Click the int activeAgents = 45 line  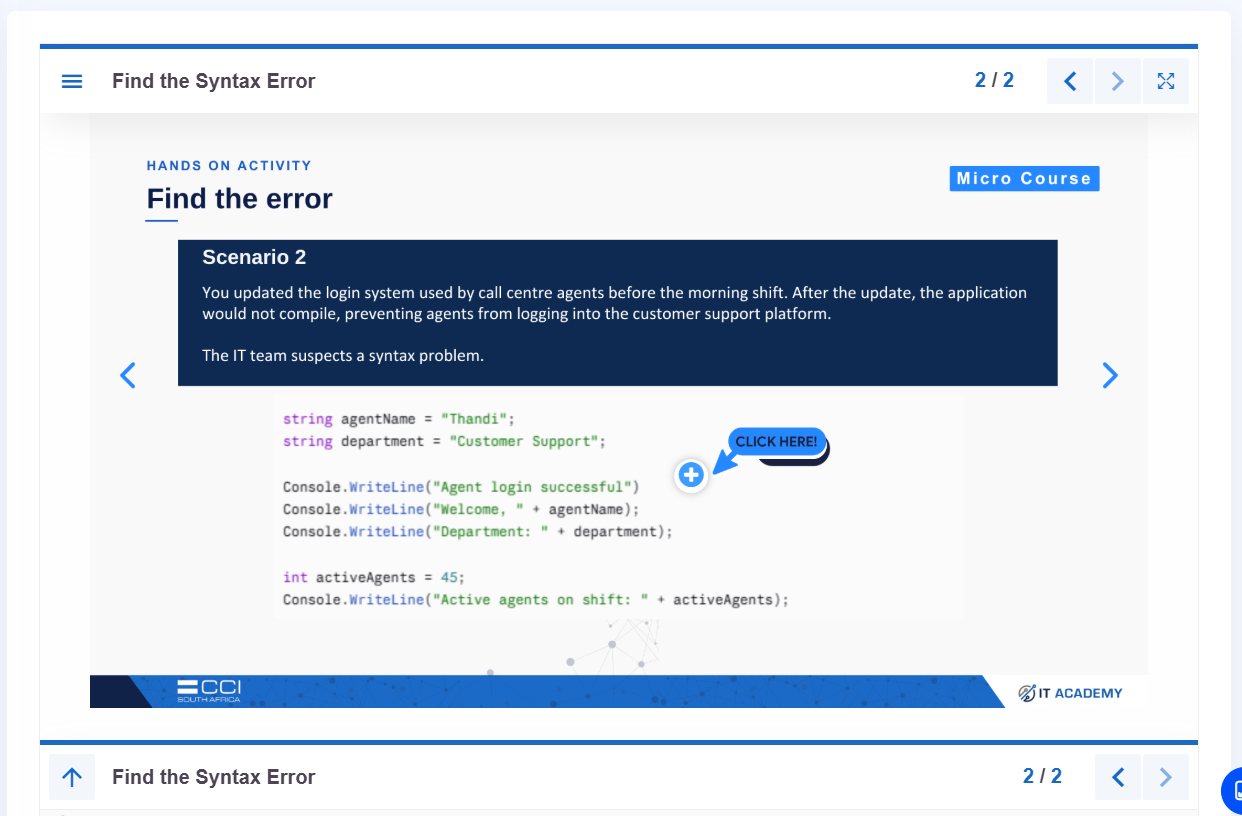[x=374, y=577]
